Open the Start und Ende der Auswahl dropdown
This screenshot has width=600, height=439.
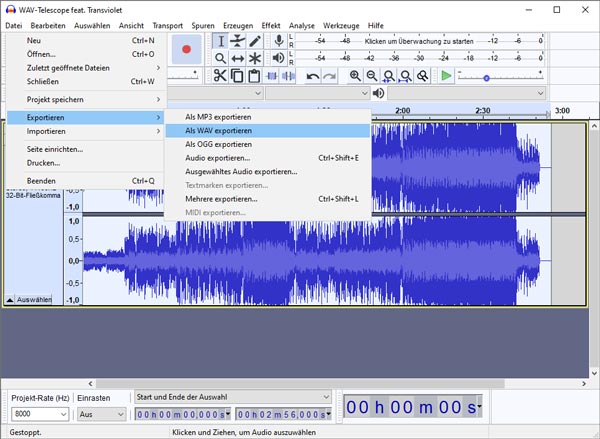[233, 397]
